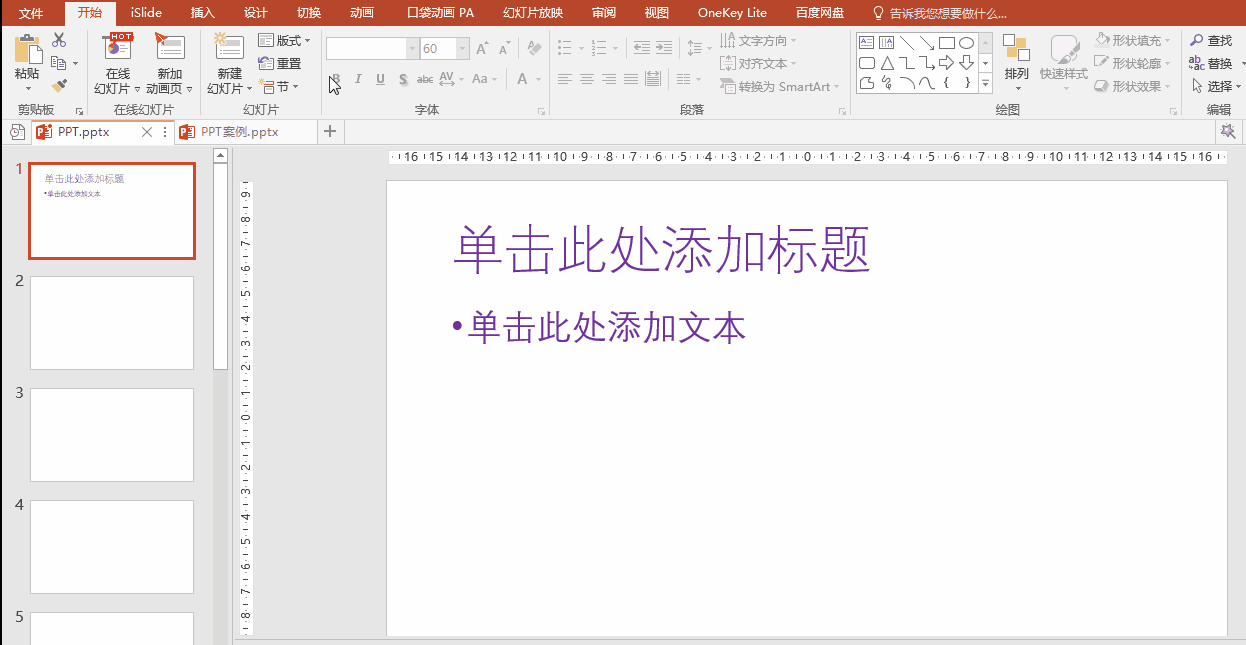The height and width of the screenshot is (645, 1246).
Task: Open the font size dropdown
Action: tap(460, 47)
